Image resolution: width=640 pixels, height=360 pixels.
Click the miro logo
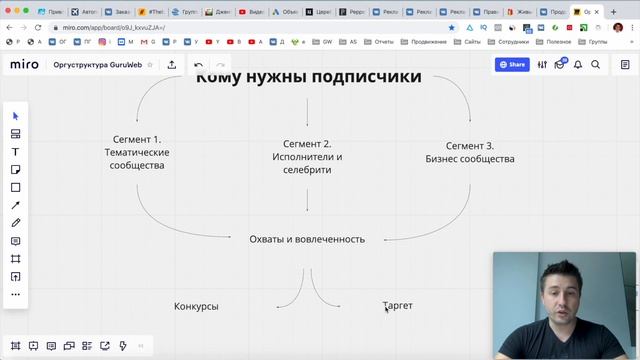pos(24,64)
